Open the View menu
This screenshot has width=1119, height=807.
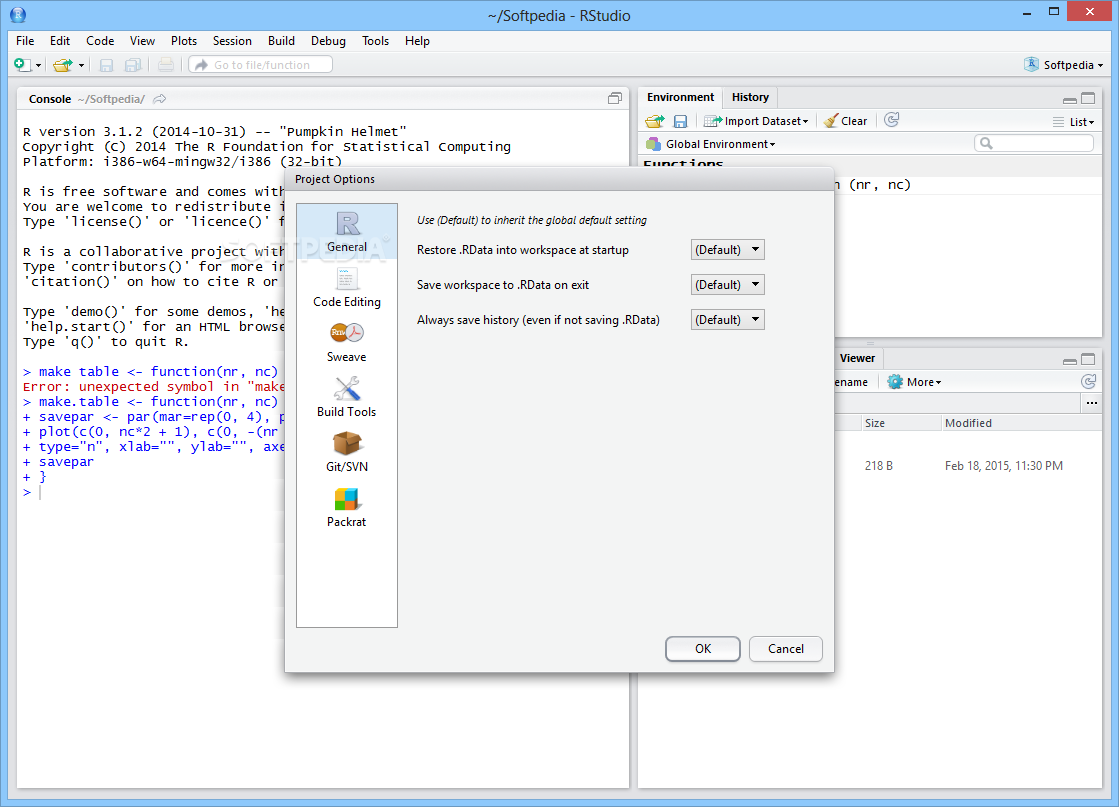(x=142, y=41)
